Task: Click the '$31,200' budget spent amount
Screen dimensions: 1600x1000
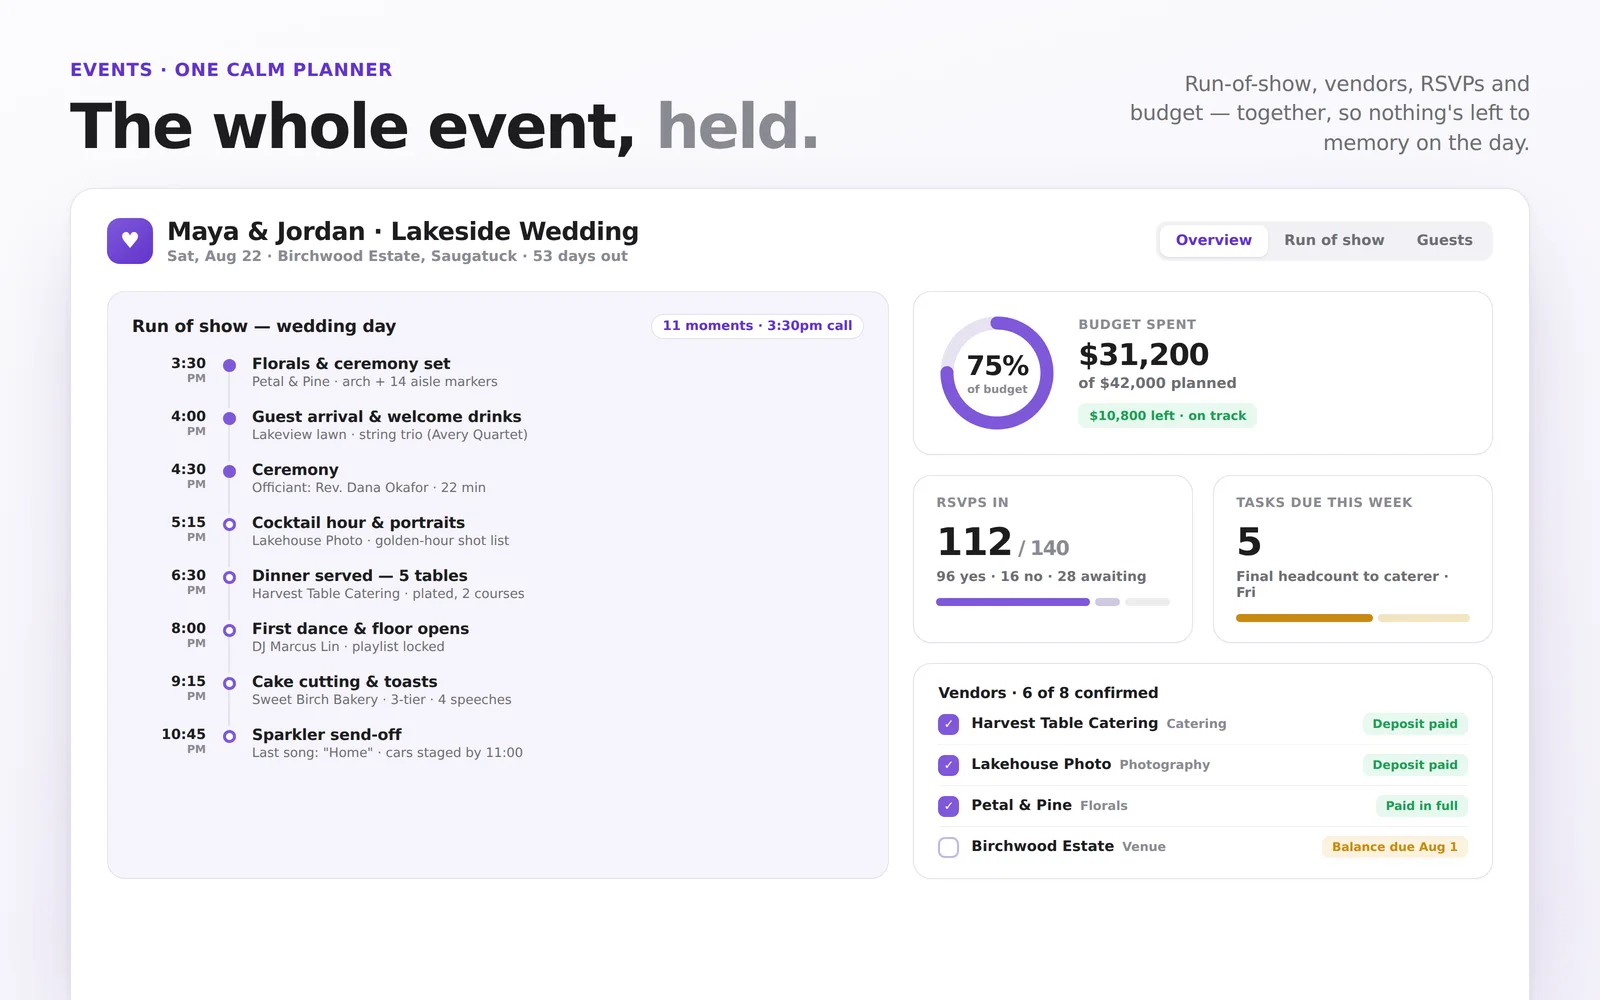Action: click(x=1143, y=354)
